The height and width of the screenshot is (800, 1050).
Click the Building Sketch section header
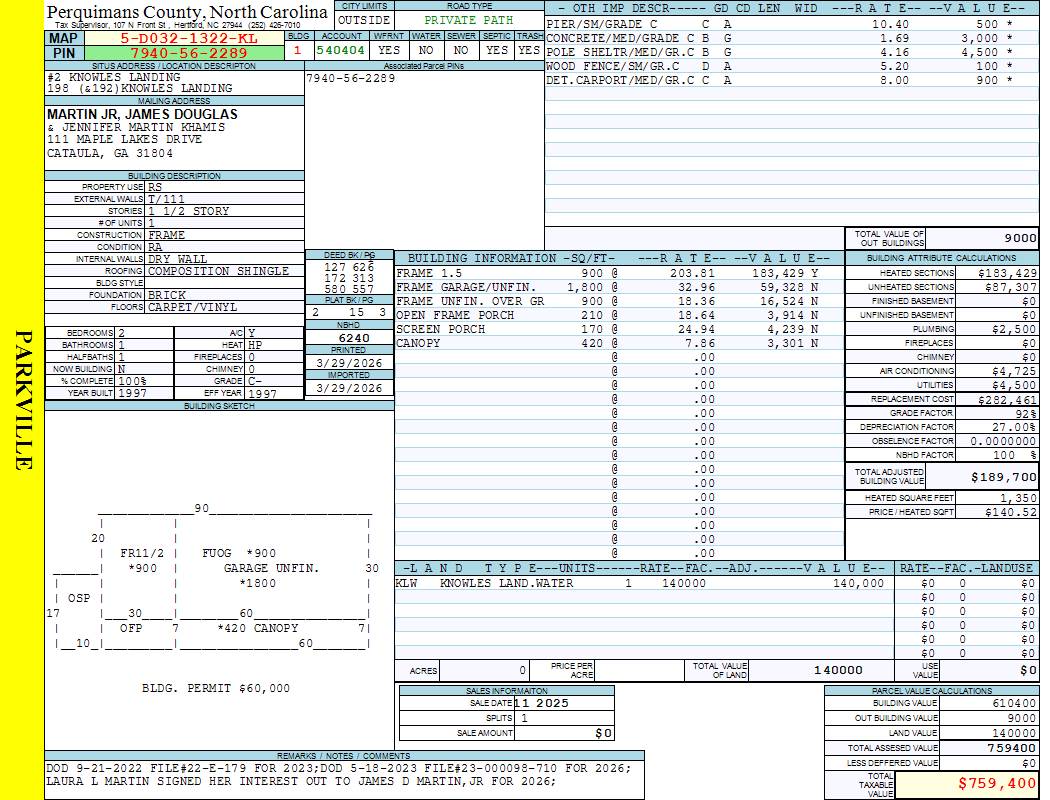[x=219, y=406]
